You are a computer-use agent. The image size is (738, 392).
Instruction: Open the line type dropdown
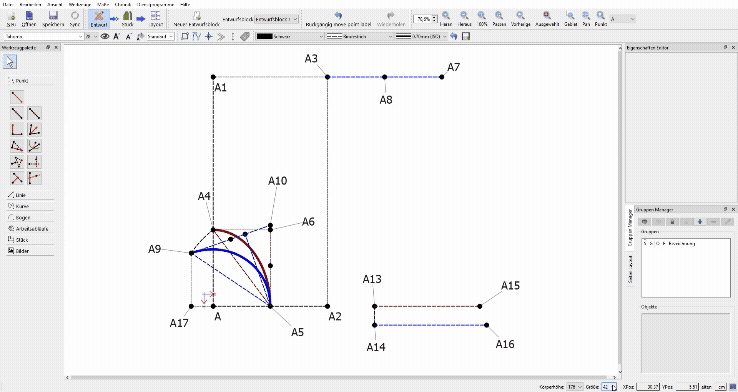click(360, 36)
